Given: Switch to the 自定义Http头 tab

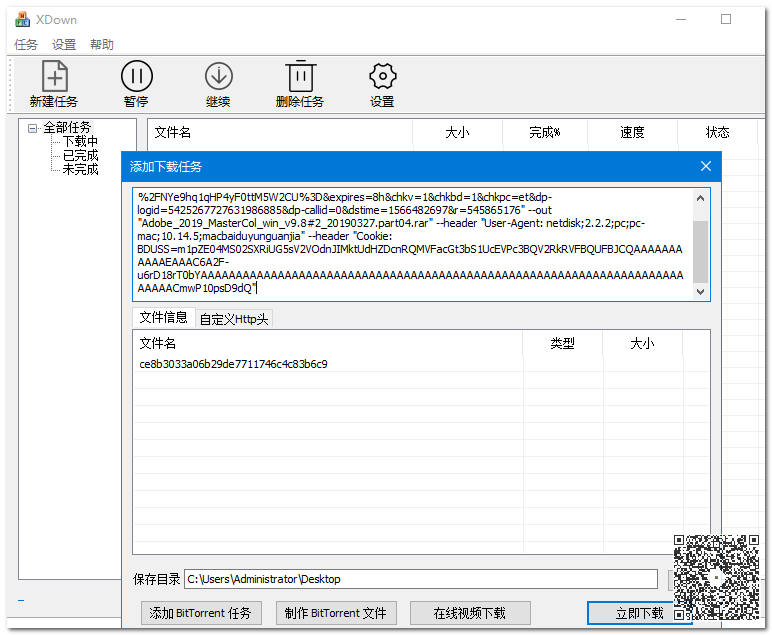Looking at the screenshot, I should (x=234, y=319).
